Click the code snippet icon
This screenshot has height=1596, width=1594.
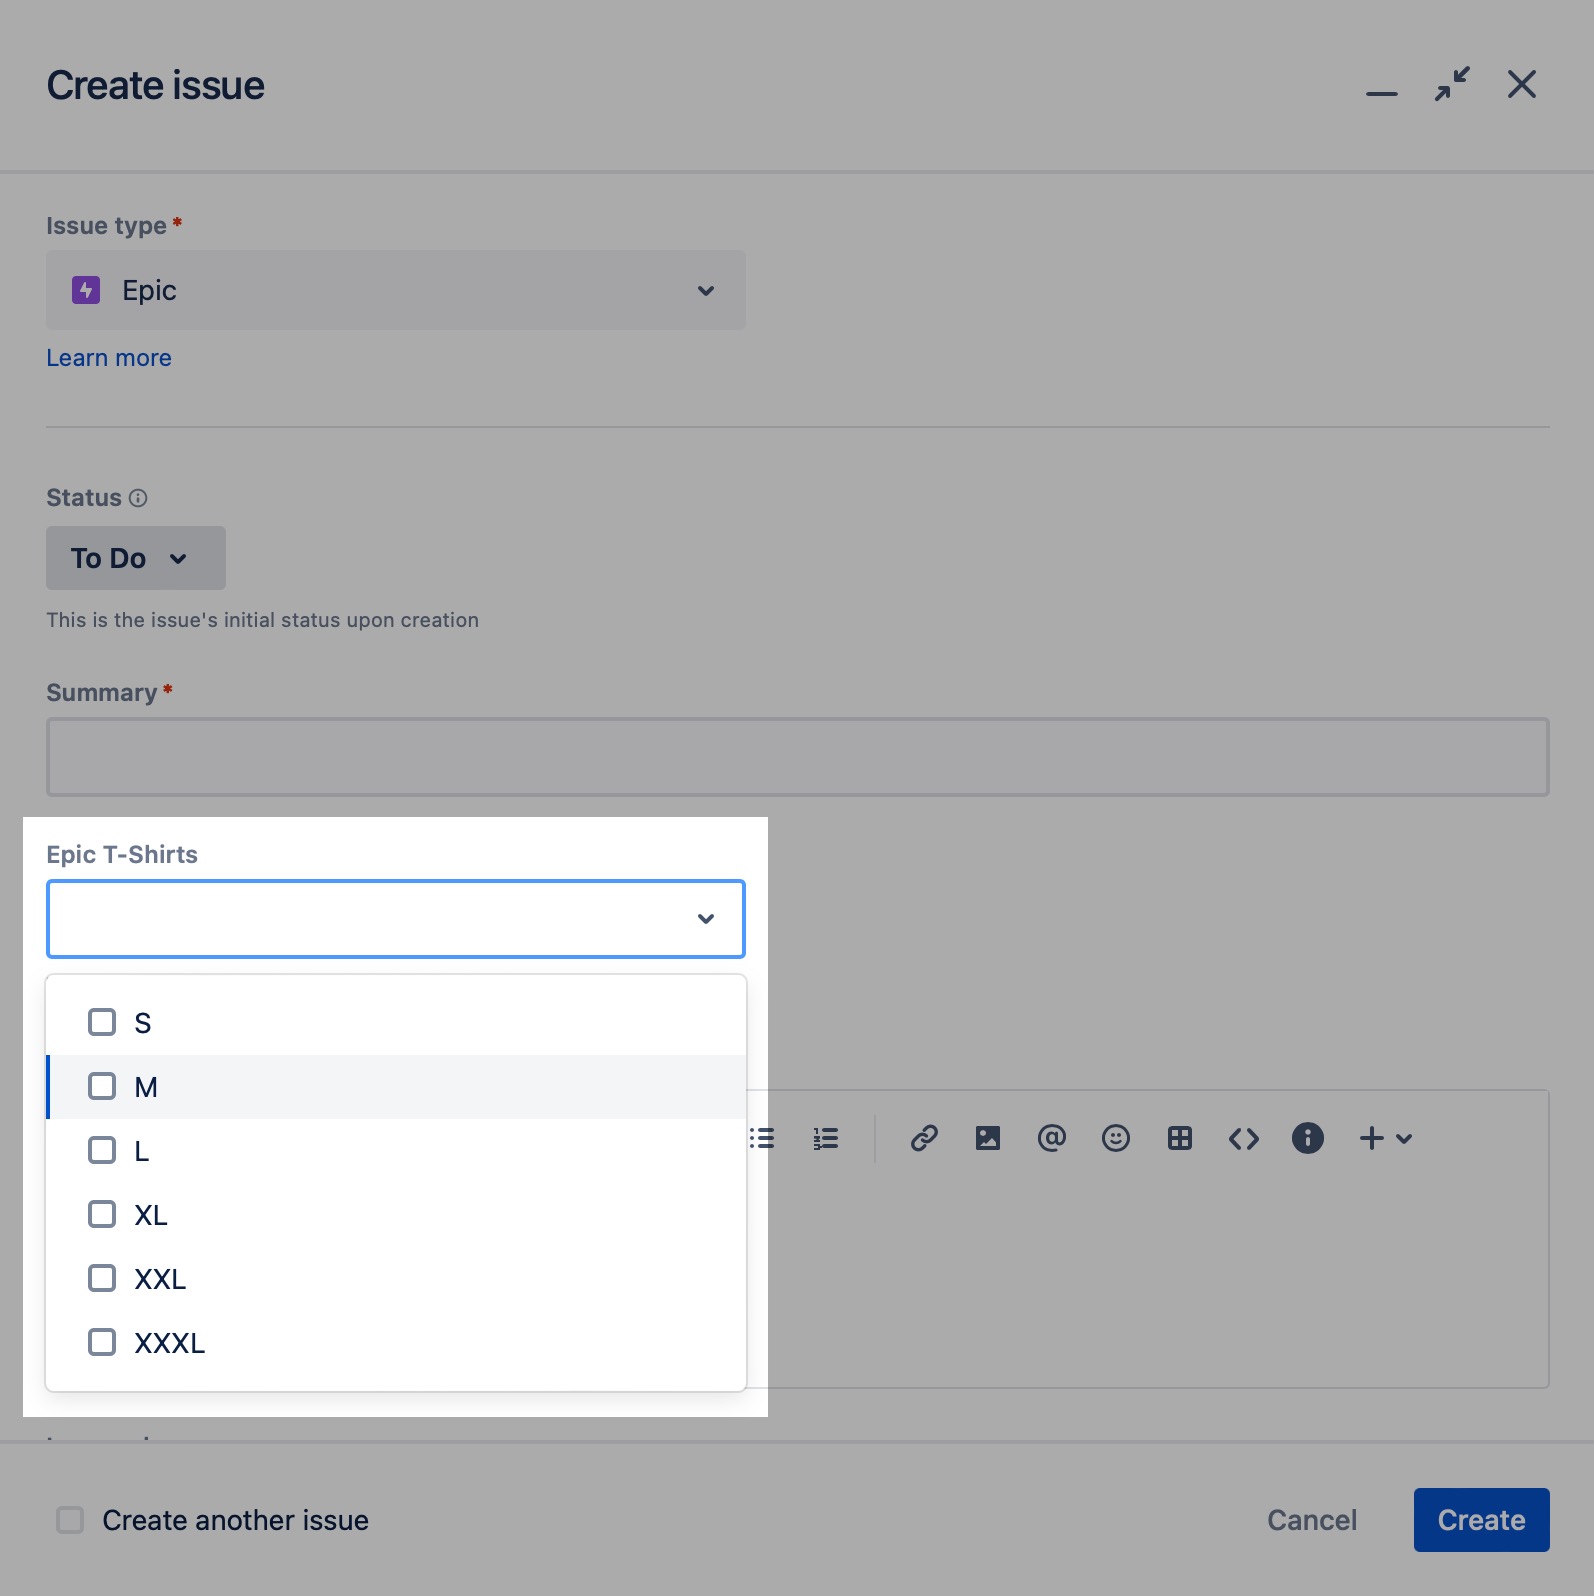click(1243, 1138)
